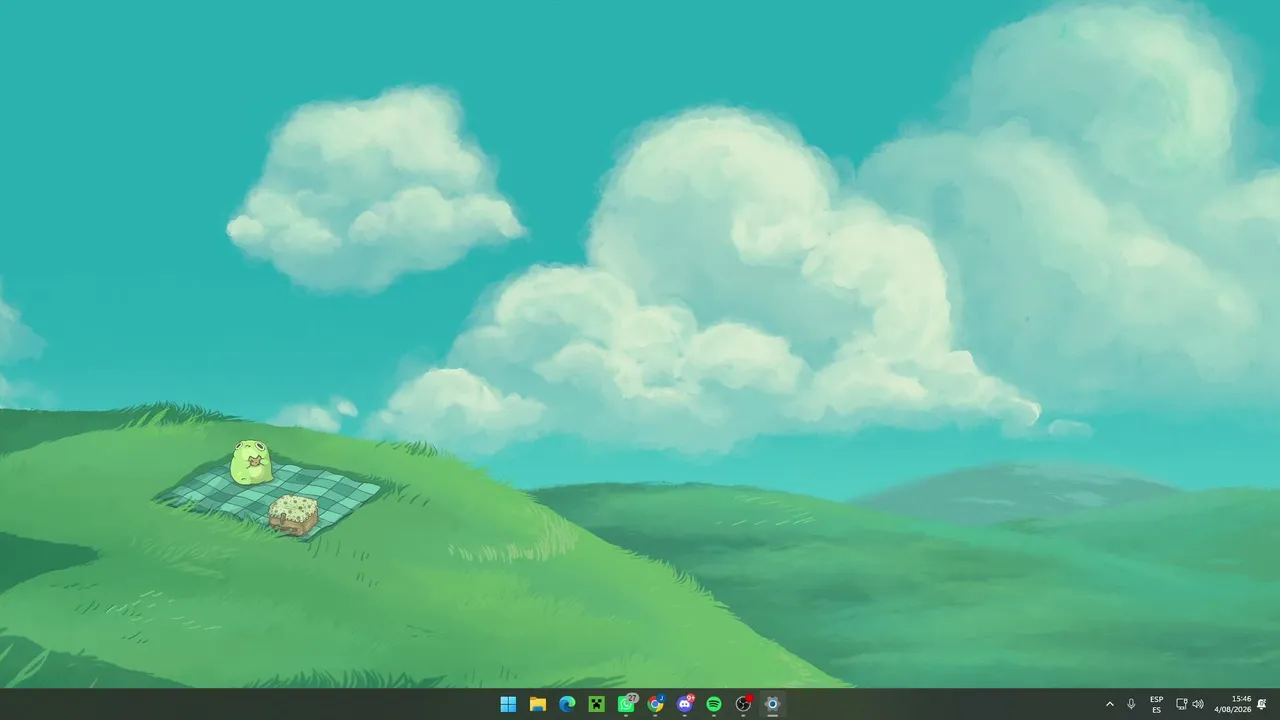Launch Minecraft from the taskbar
The image size is (1280, 720).
[x=597, y=704]
